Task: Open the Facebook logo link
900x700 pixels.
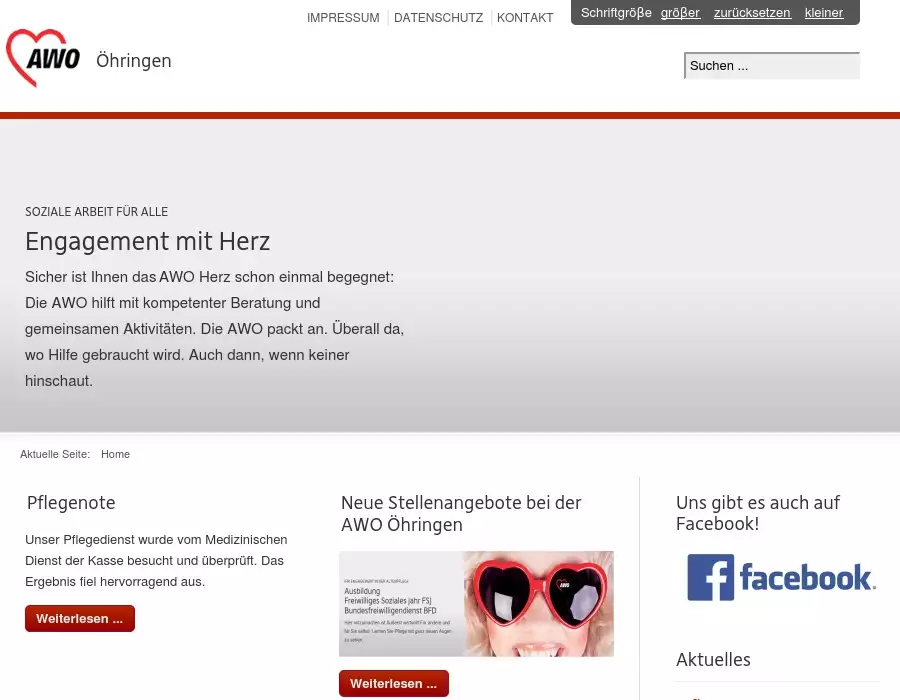Action: pos(780,578)
